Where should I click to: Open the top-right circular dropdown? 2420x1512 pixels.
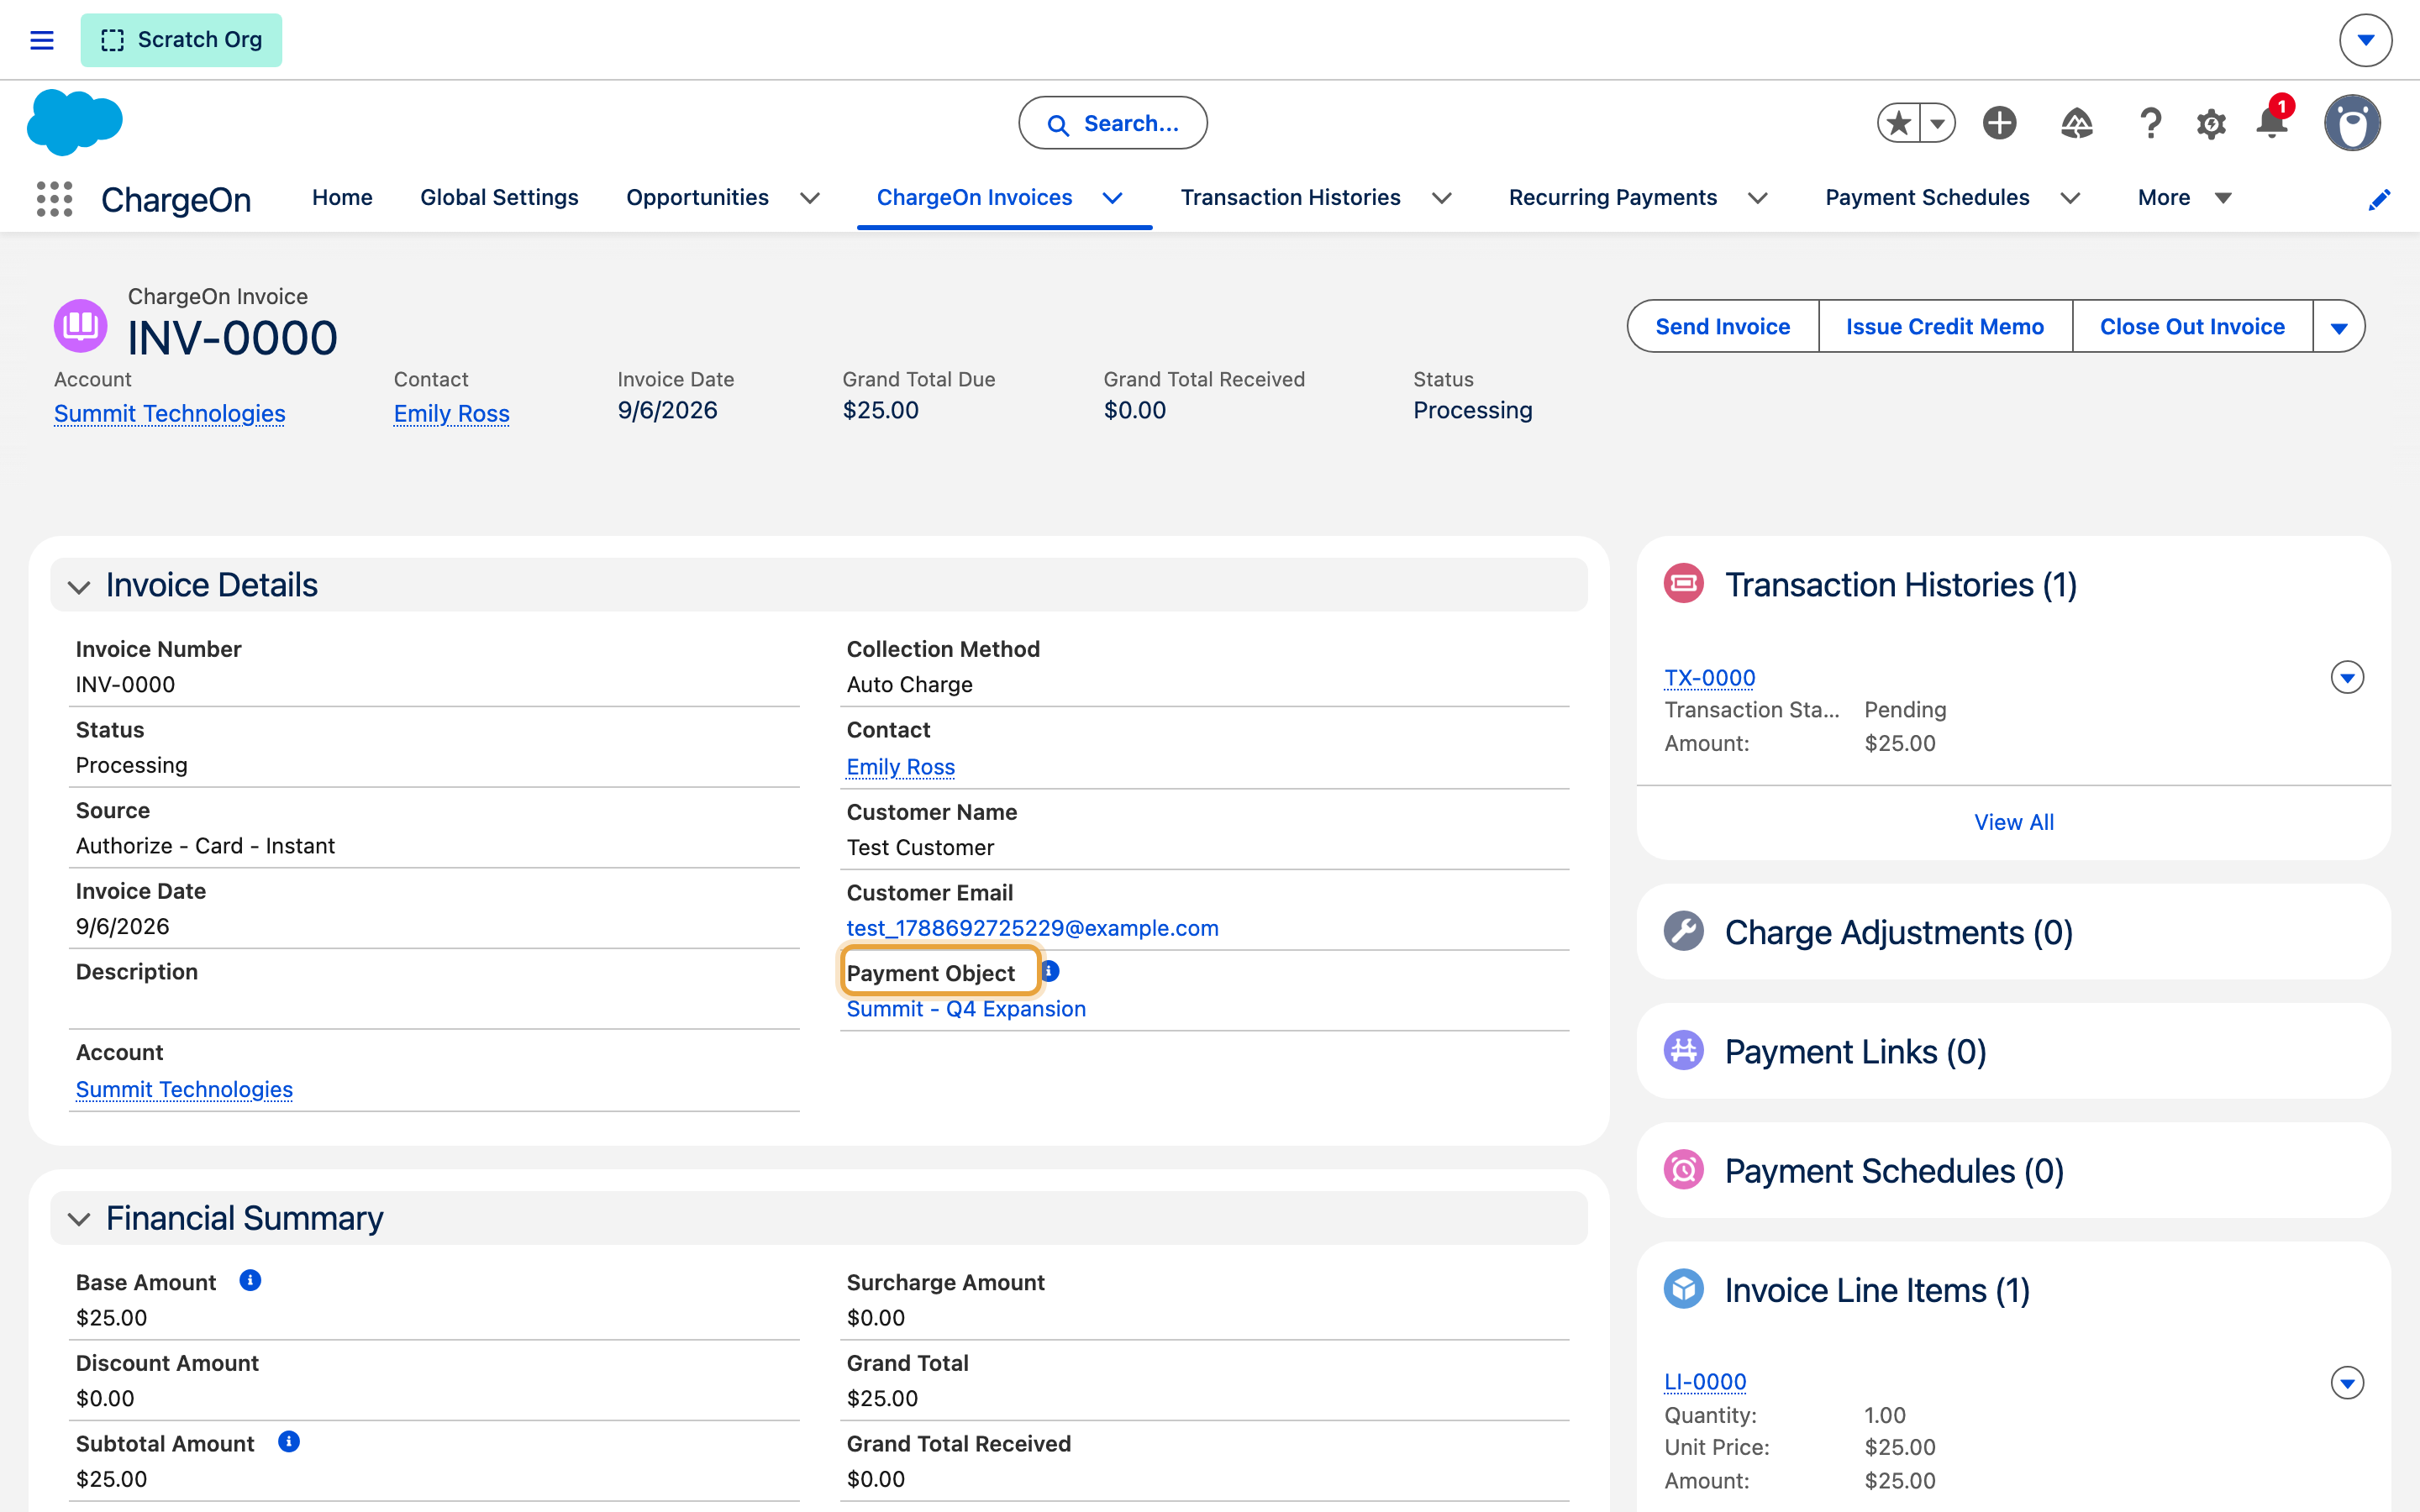coord(2365,40)
